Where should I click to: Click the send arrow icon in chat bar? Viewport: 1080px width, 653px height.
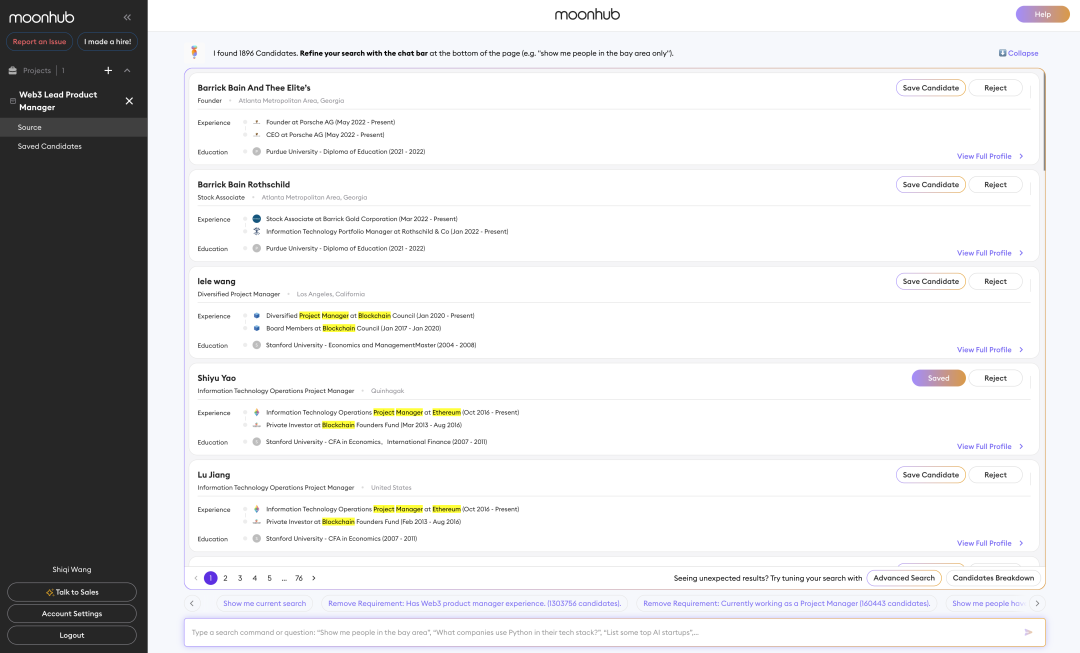tap(1028, 632)
